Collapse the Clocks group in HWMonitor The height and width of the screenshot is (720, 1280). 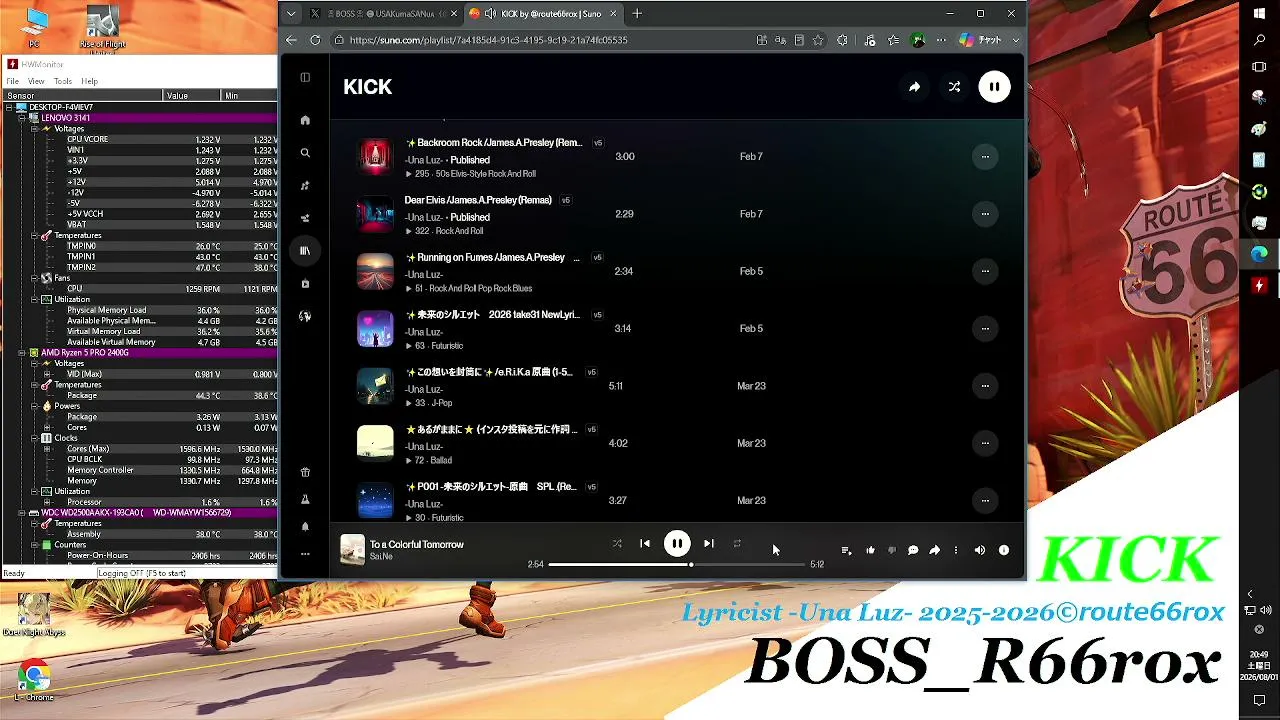click(33, 438)
